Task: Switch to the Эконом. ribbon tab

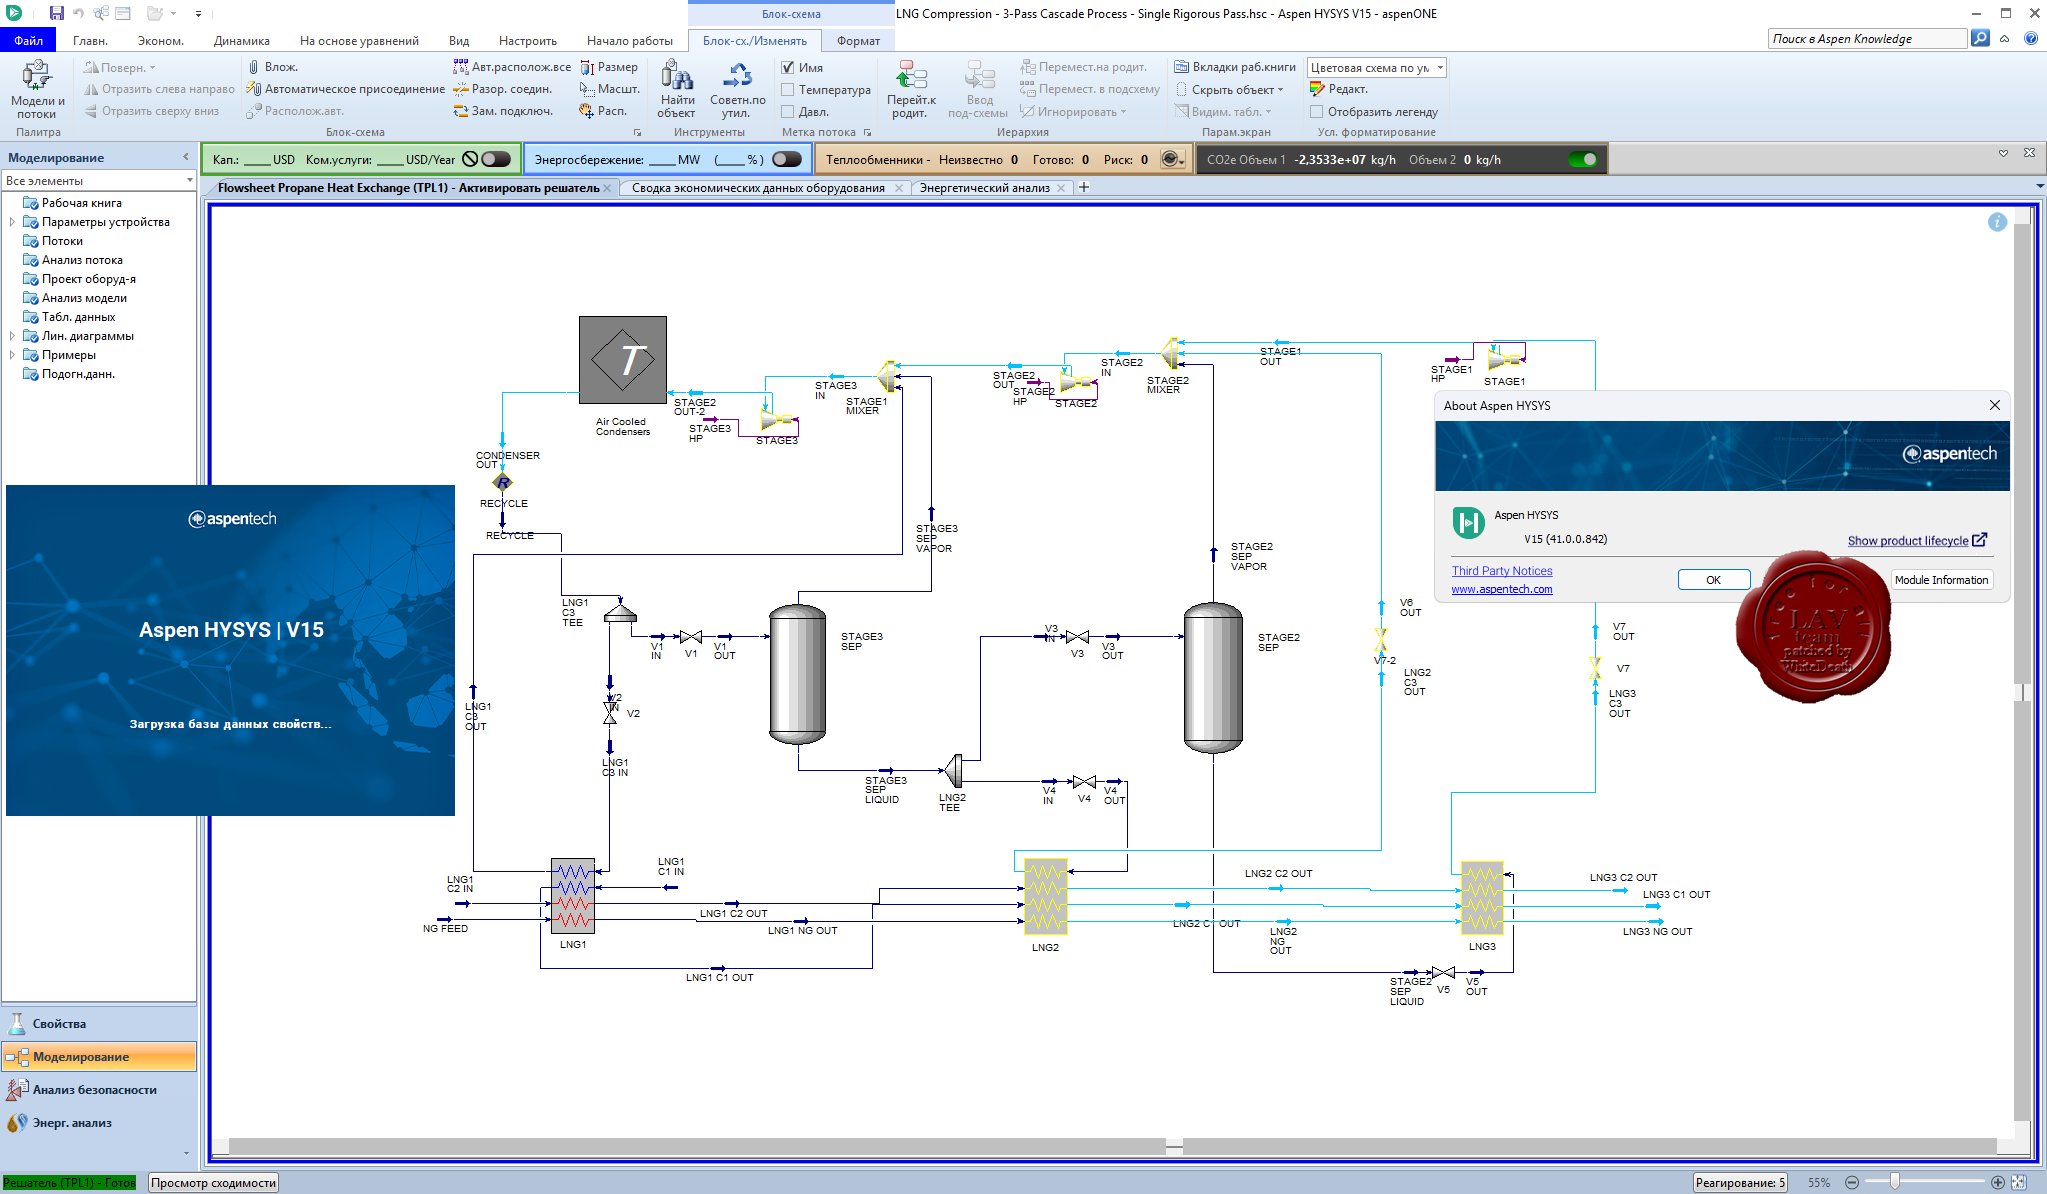Action: [x=161, y=40]
